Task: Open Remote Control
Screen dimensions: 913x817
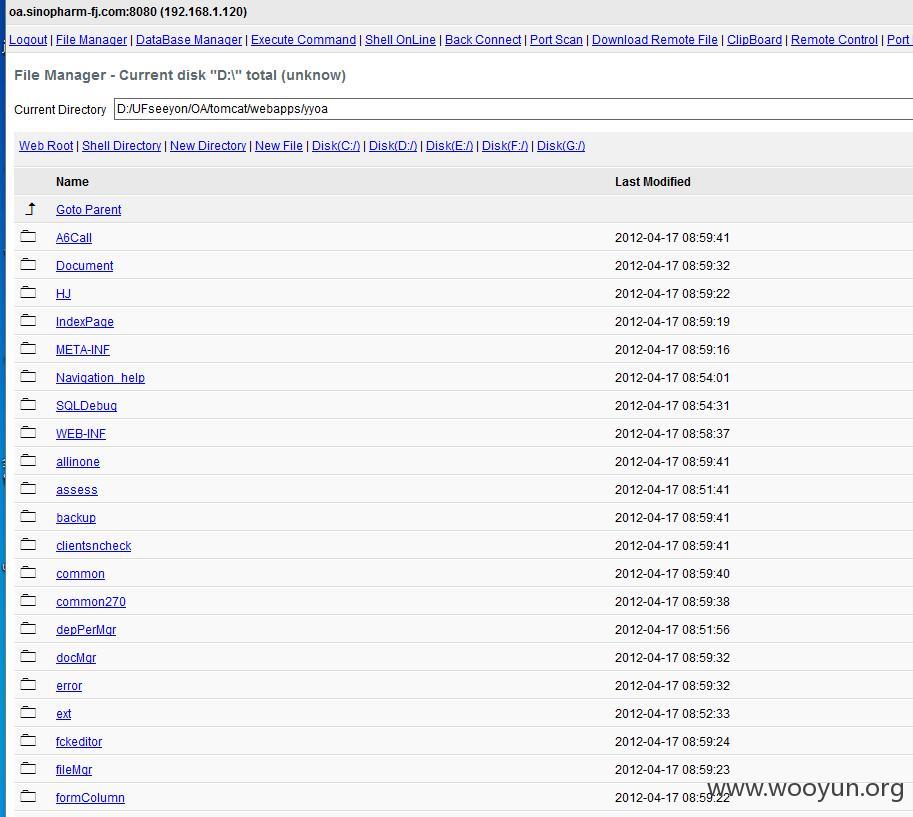Action: point(834,40)
